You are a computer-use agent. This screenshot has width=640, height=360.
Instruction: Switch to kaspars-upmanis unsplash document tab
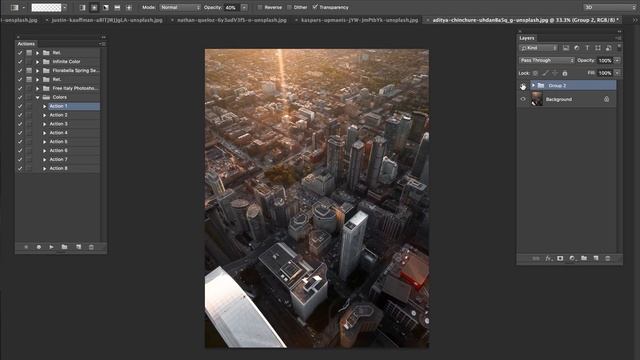[x=360, y=20]
